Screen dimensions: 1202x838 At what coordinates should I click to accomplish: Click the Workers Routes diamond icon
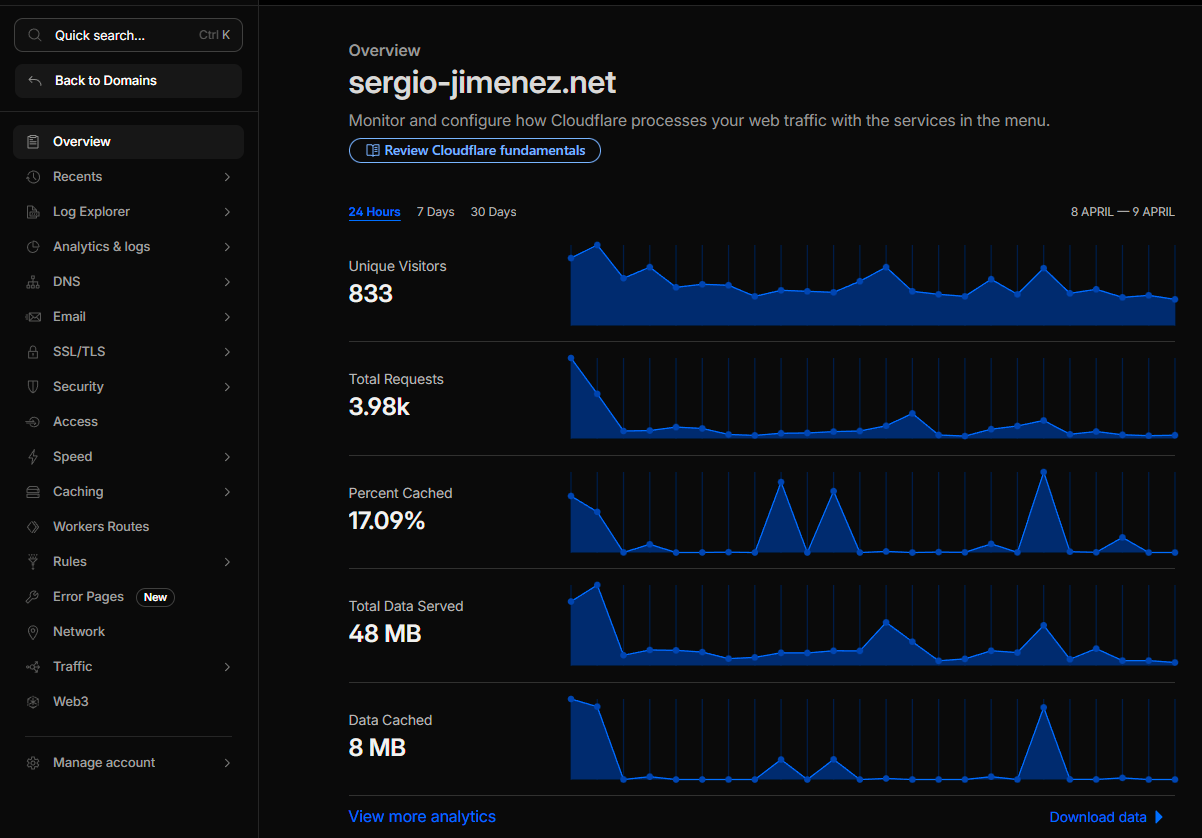click(33, 527)
